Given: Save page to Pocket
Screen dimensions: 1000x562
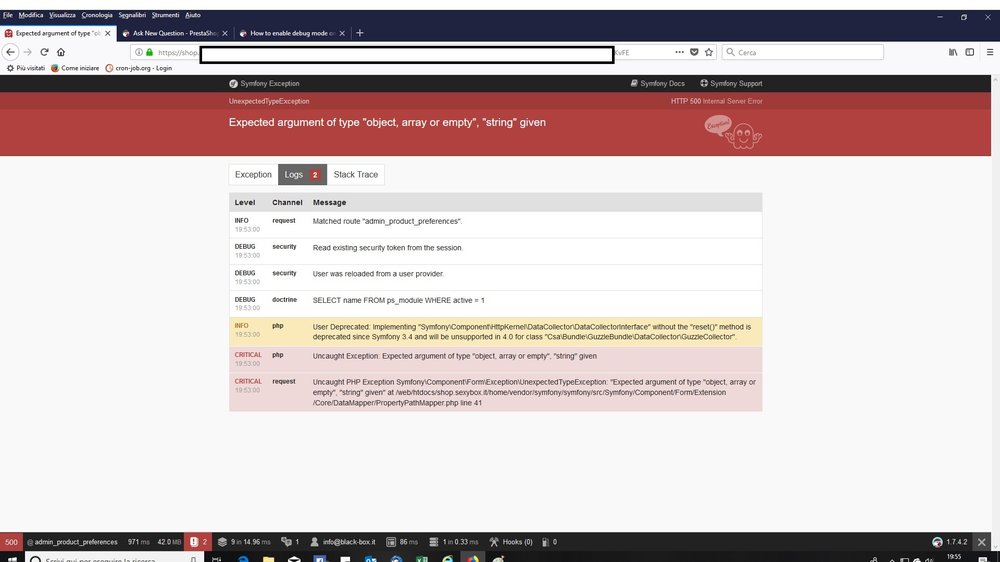Looking at the screenshot, I should tap(694, 52).
